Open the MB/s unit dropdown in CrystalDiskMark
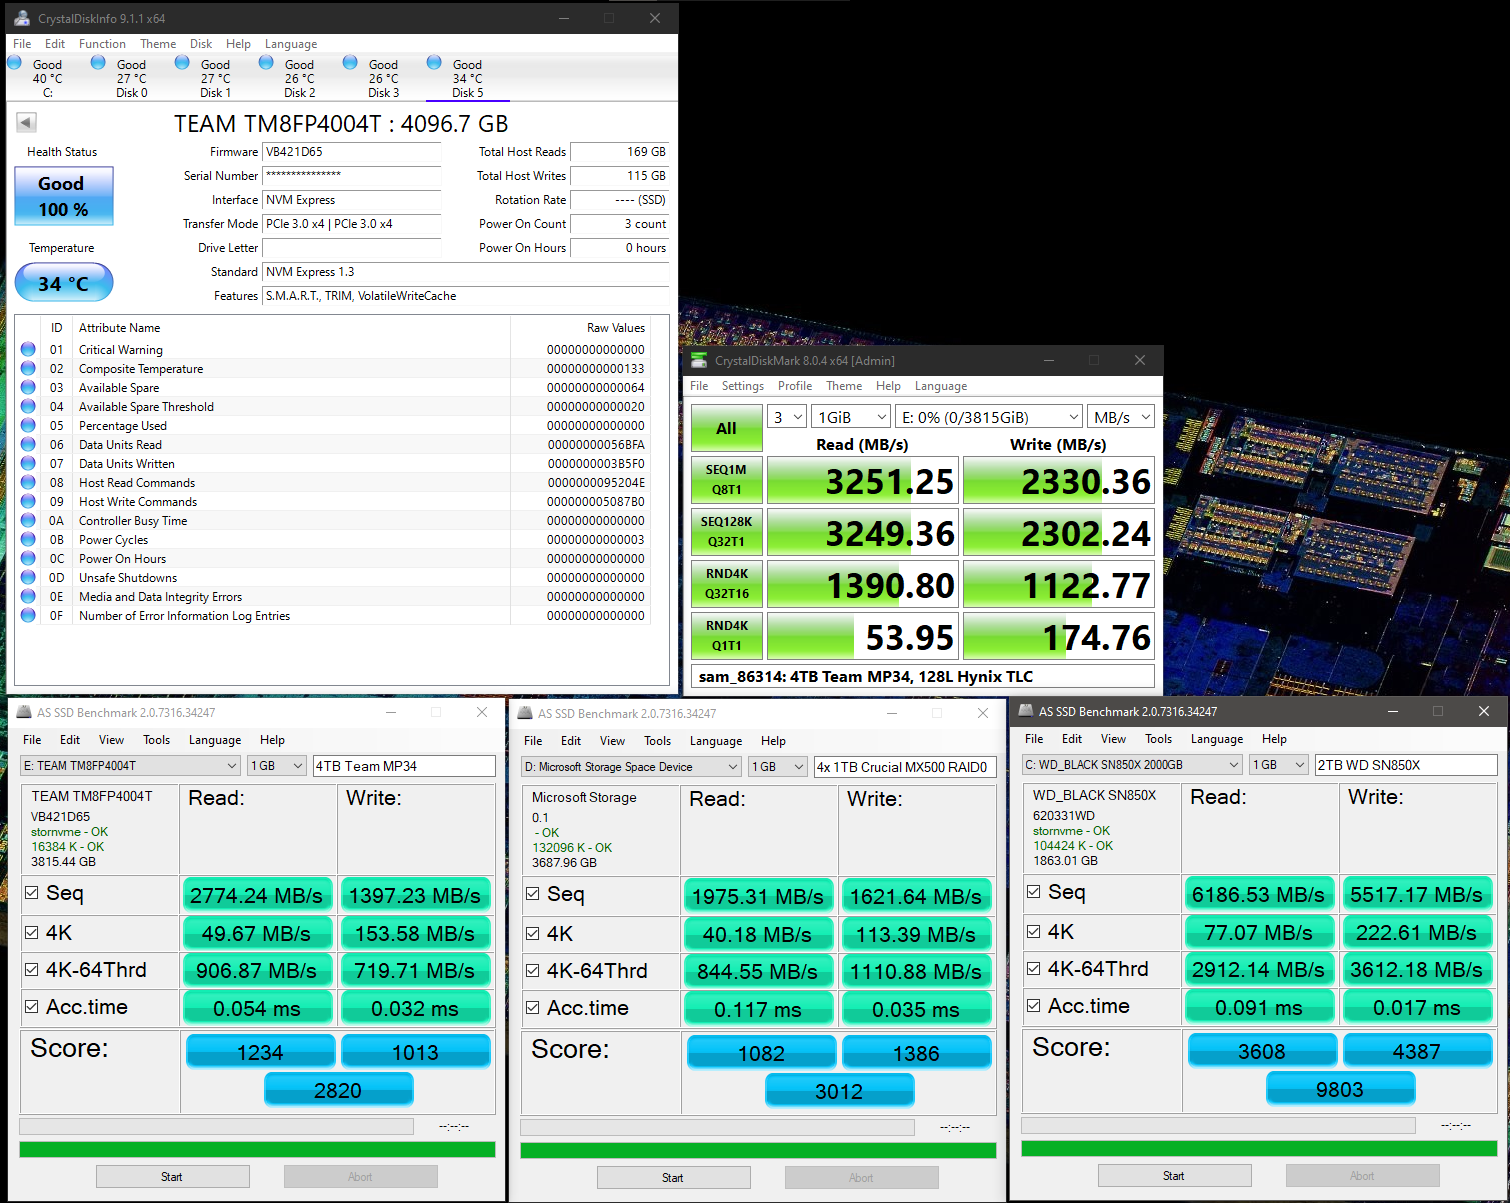Viewport: 1510px width, 1203px height. coord(1120,417)
